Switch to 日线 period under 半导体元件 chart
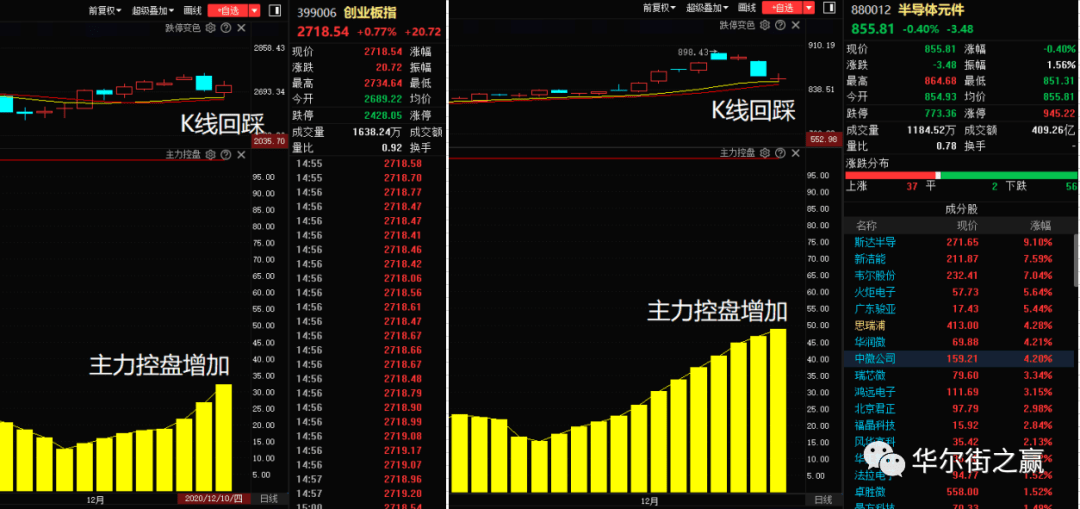 coord(824,499)
